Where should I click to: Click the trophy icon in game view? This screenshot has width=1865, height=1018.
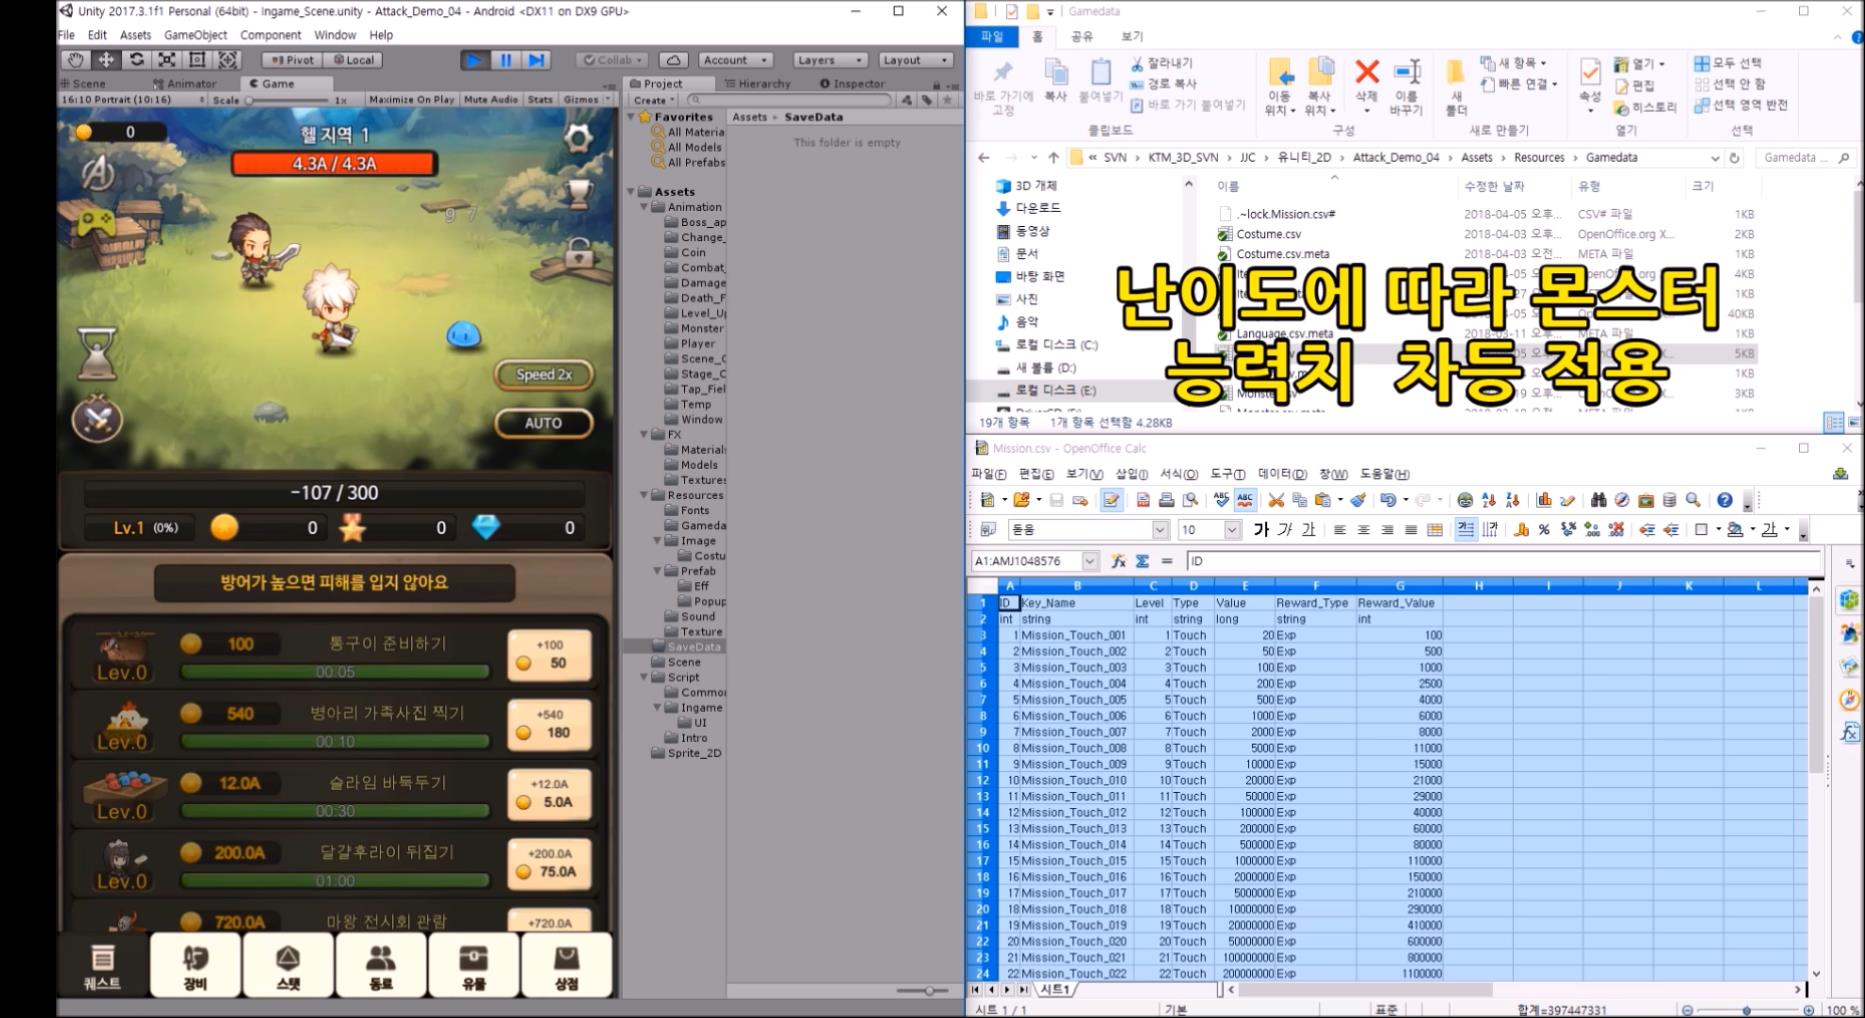pyautogui.click(x=579, y=192)
